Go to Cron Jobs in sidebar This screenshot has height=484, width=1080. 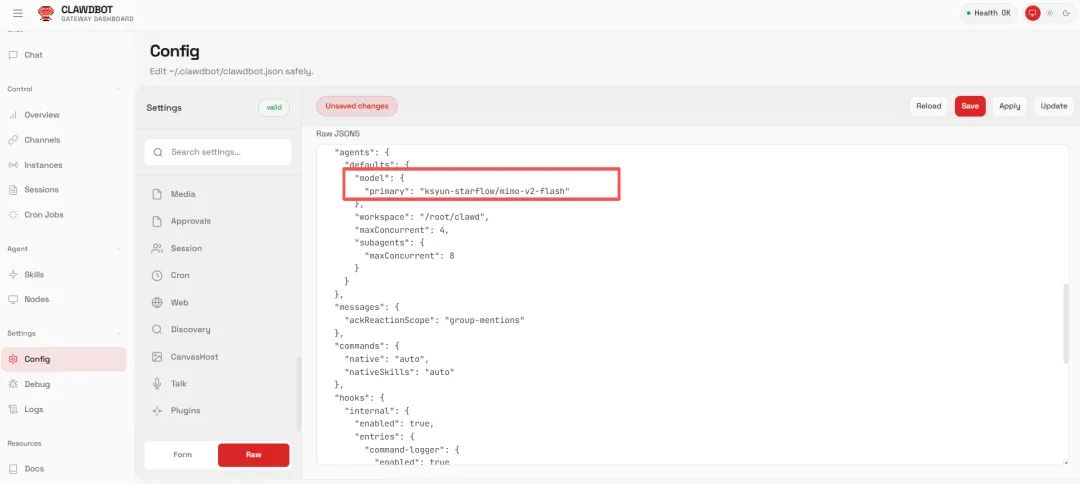point(43,215)
